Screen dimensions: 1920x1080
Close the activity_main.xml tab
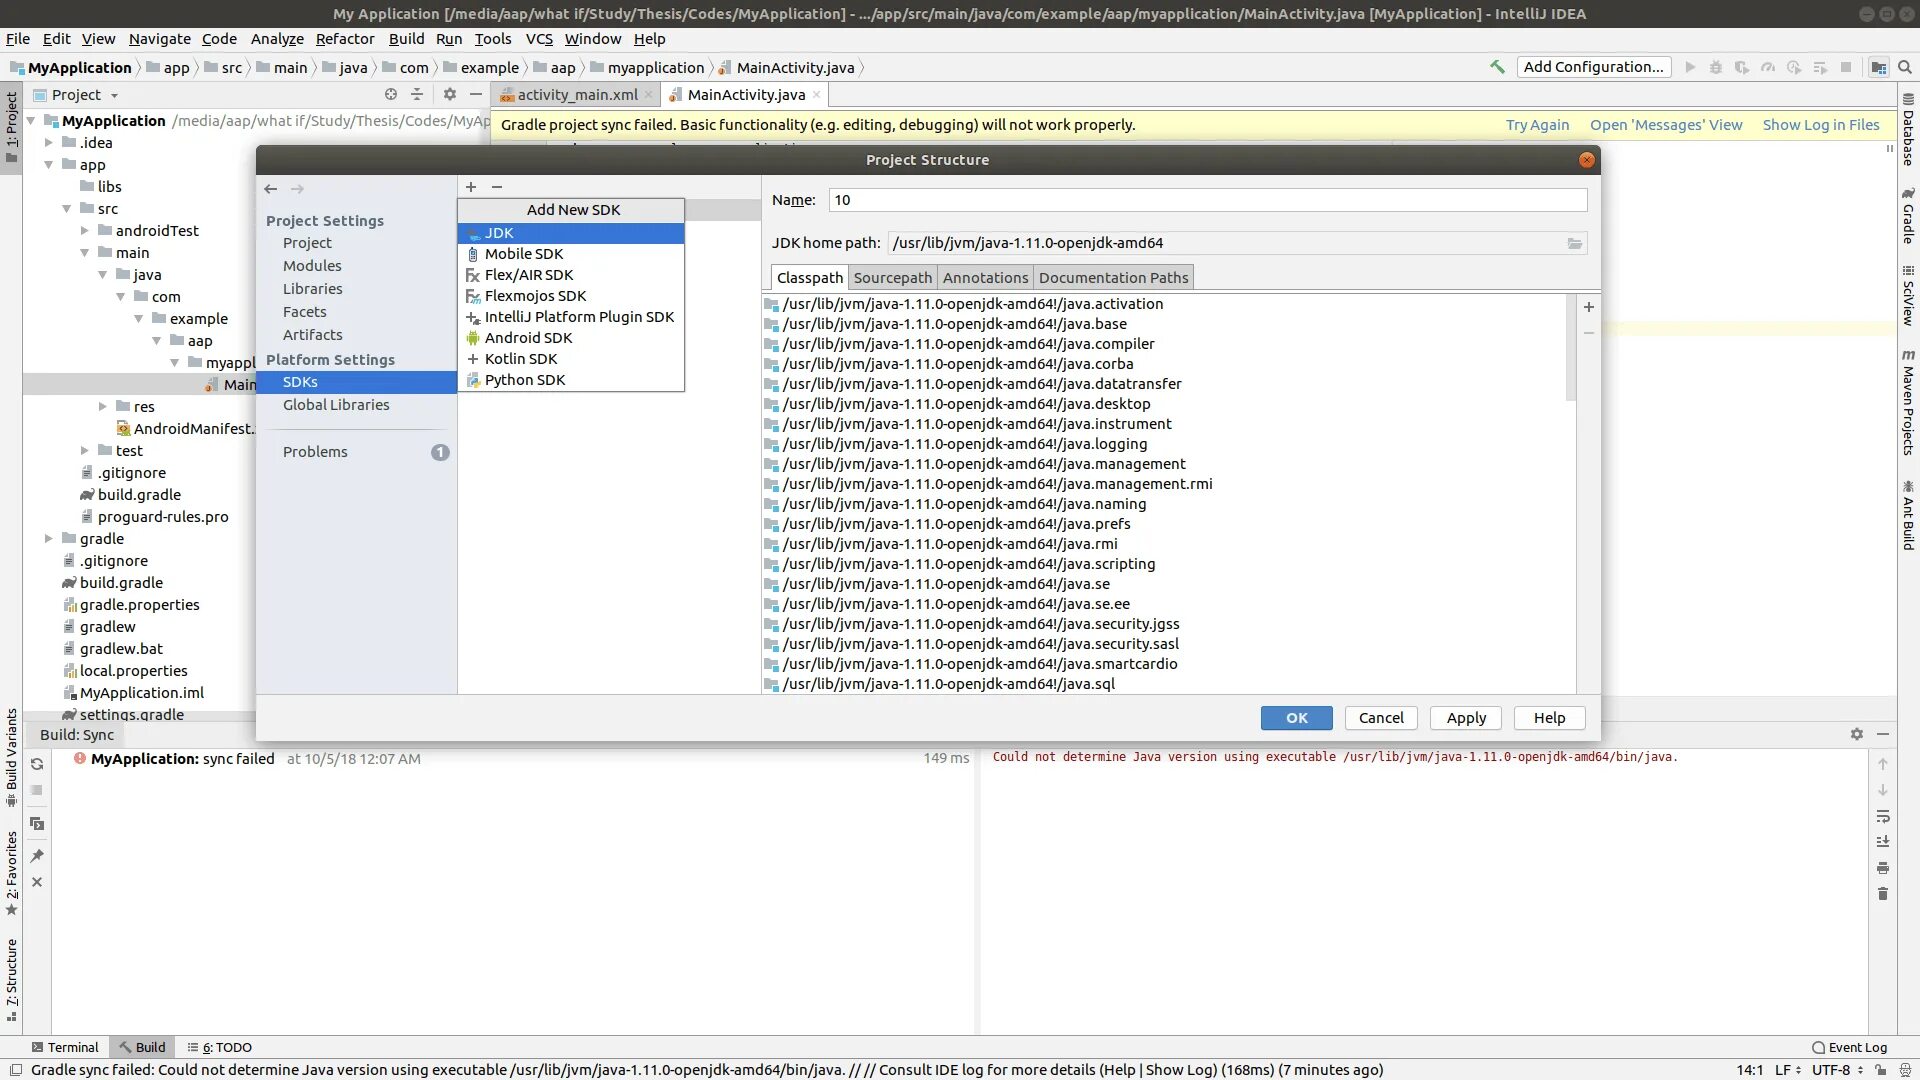[x=648, y=94]
